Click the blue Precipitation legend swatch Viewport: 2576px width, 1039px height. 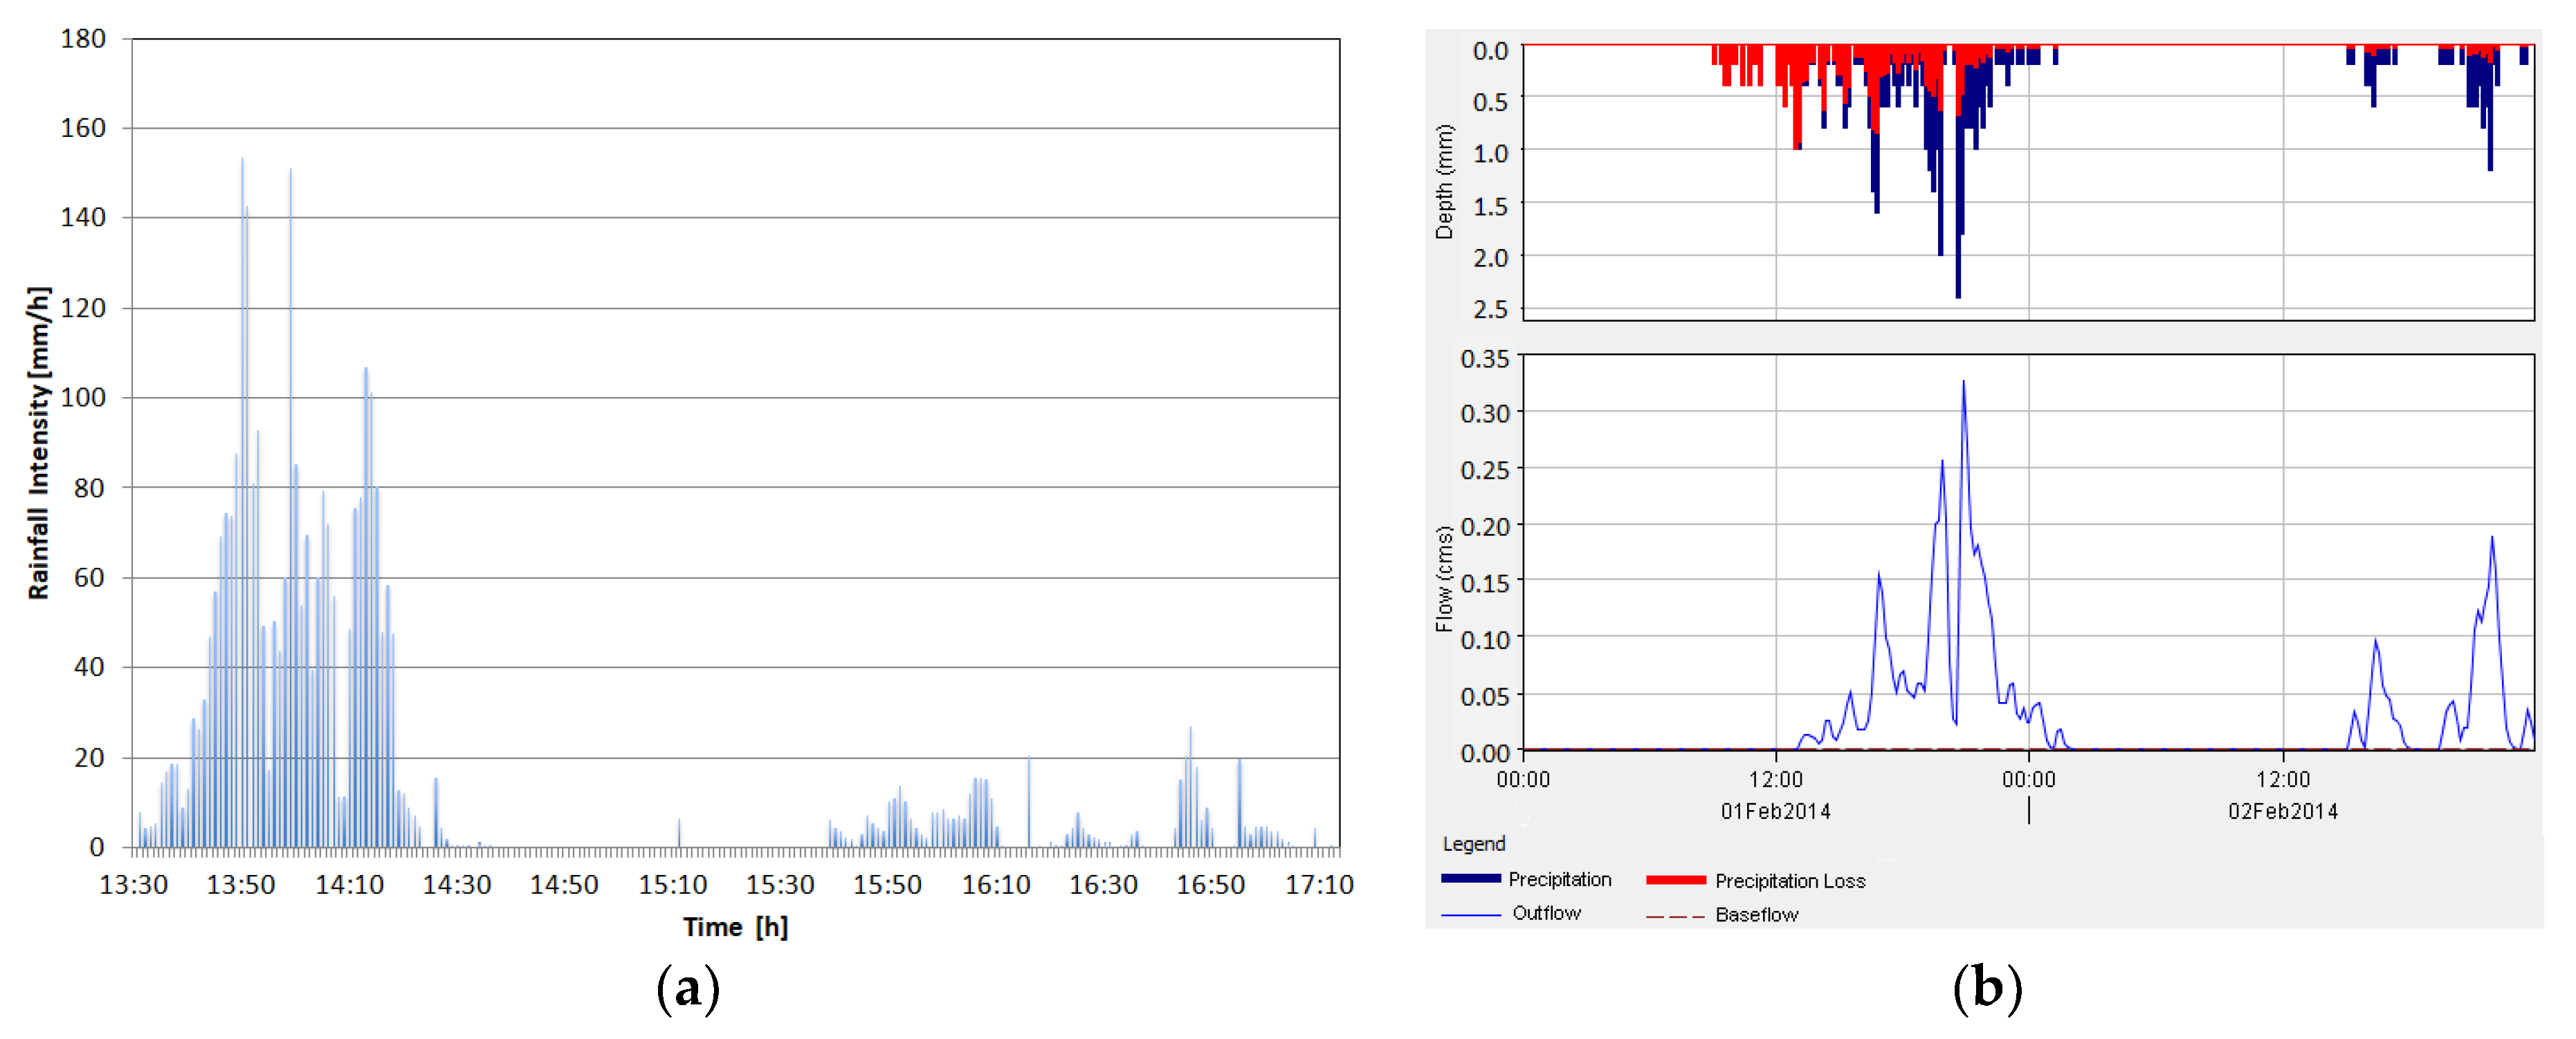[1470, 879]
